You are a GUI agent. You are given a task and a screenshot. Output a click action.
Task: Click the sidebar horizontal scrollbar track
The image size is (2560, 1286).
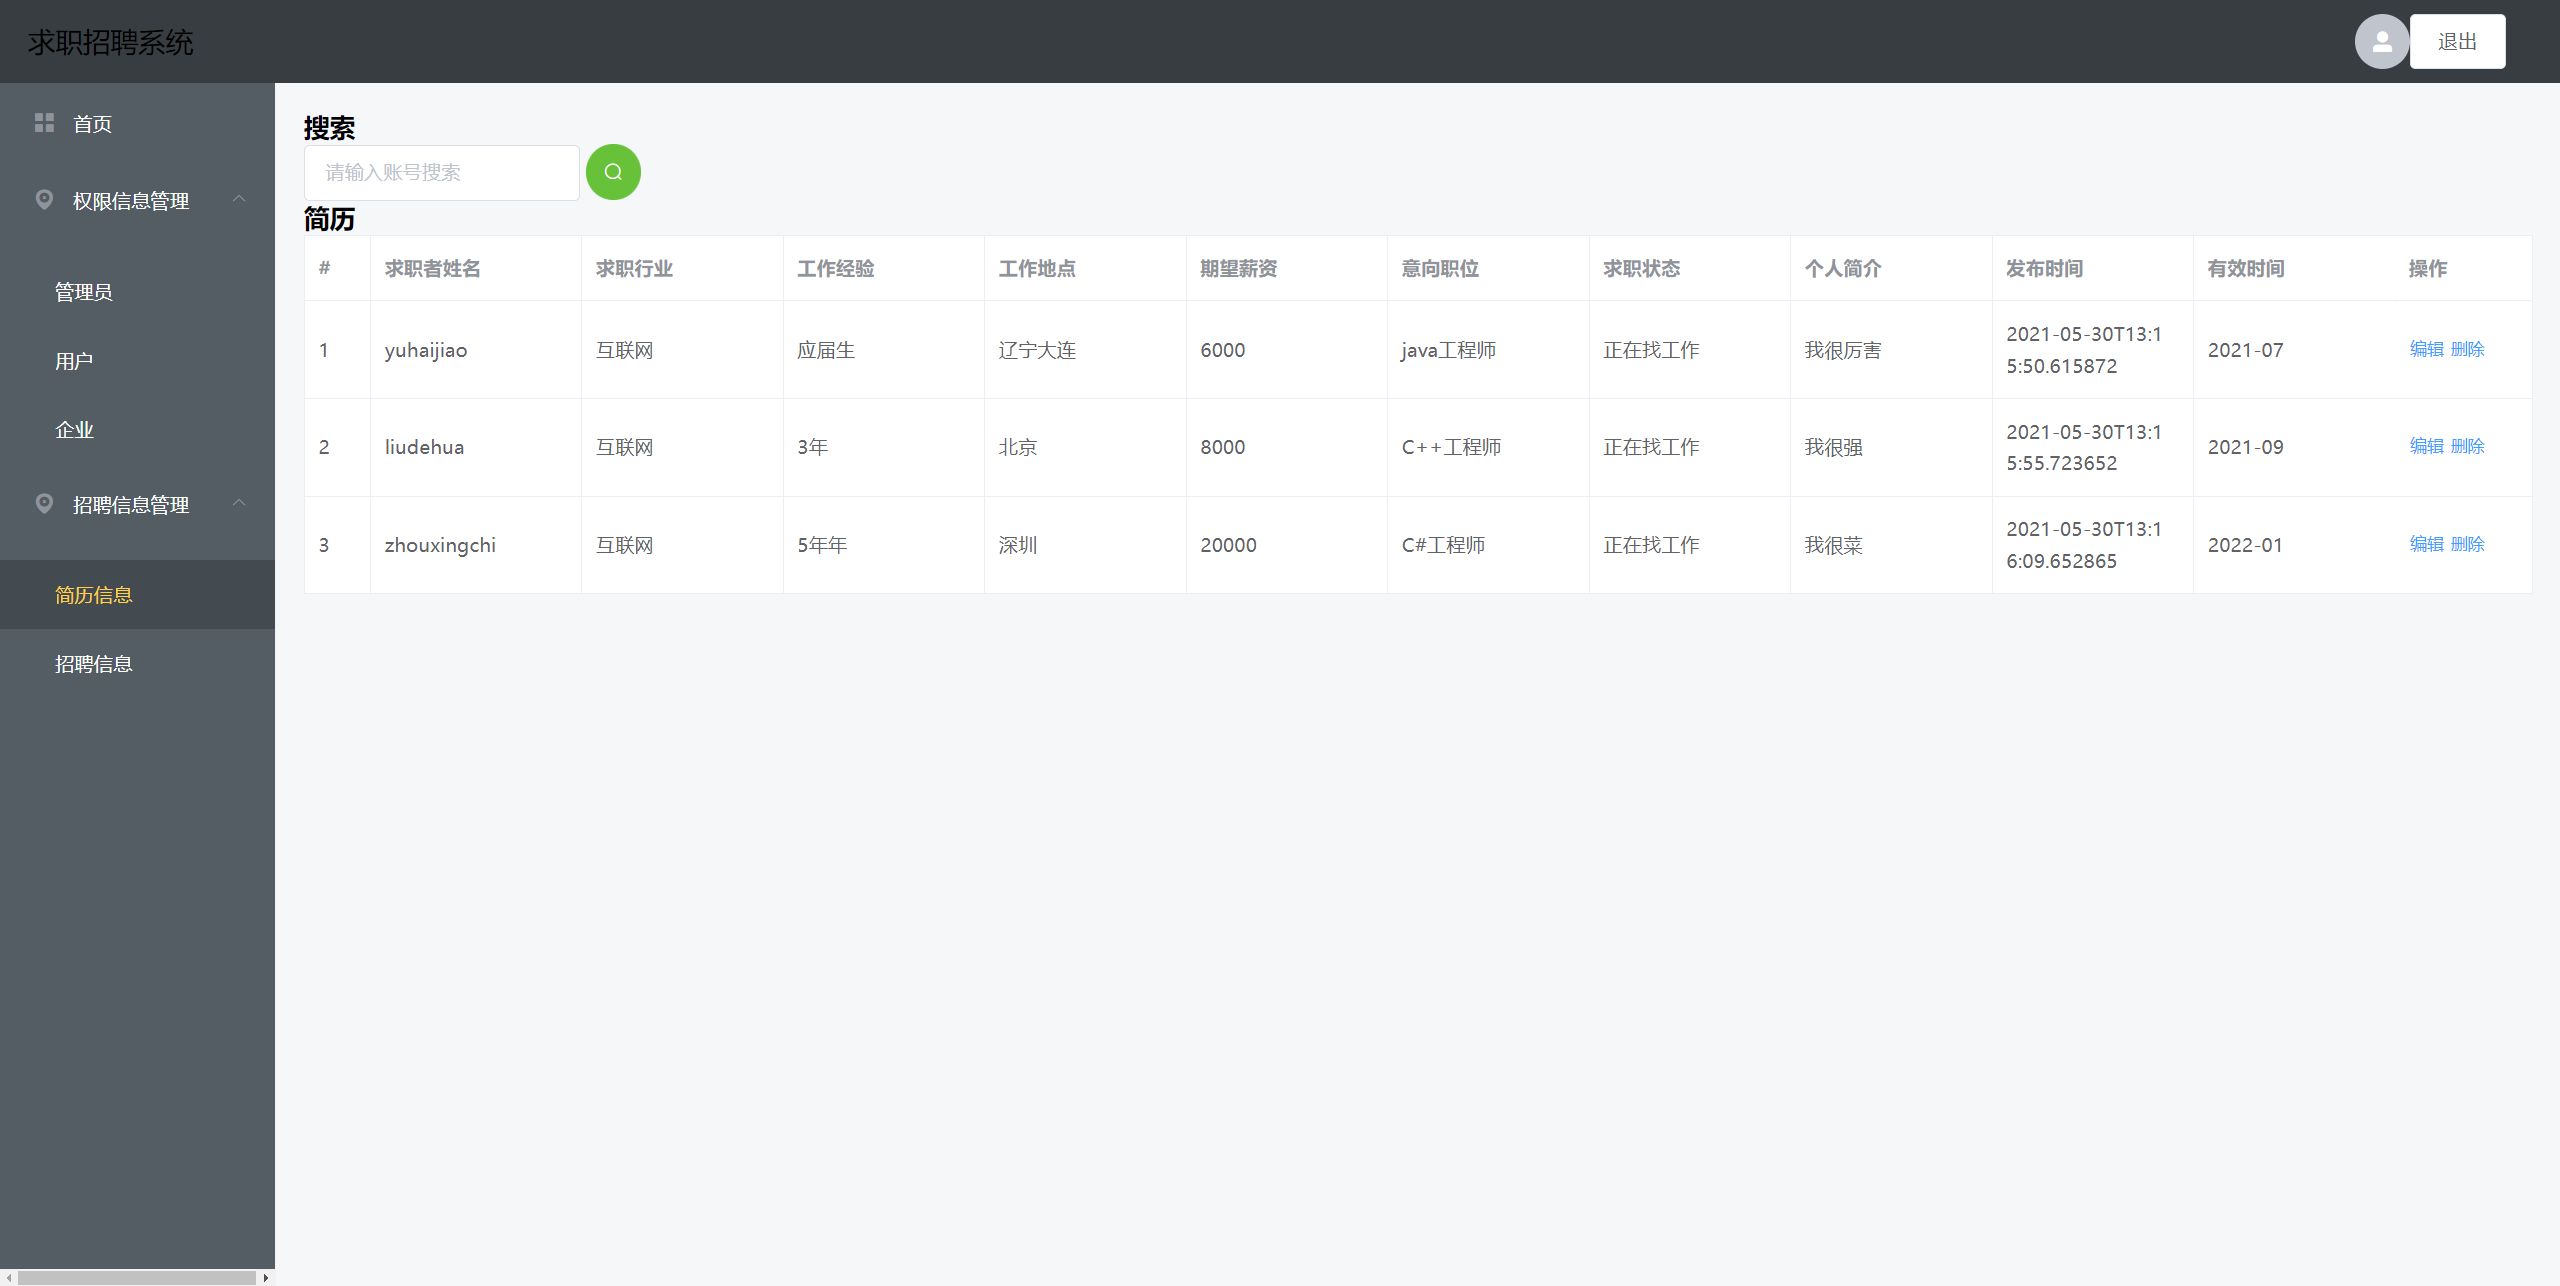click(137, 1278)
